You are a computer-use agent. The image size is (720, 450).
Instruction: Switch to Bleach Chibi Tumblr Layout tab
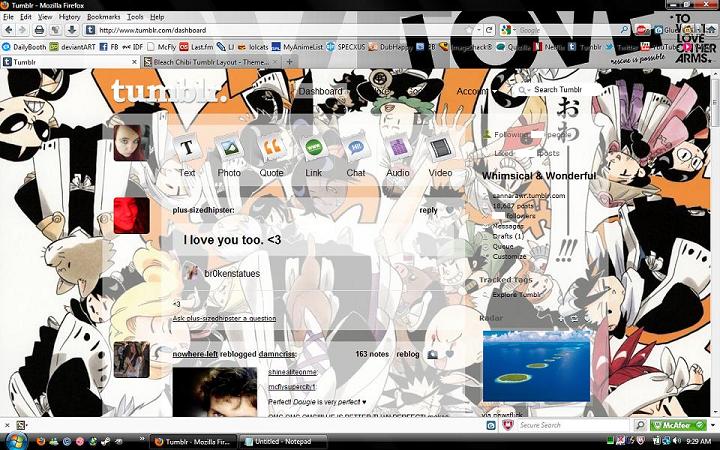coord(211,62)
